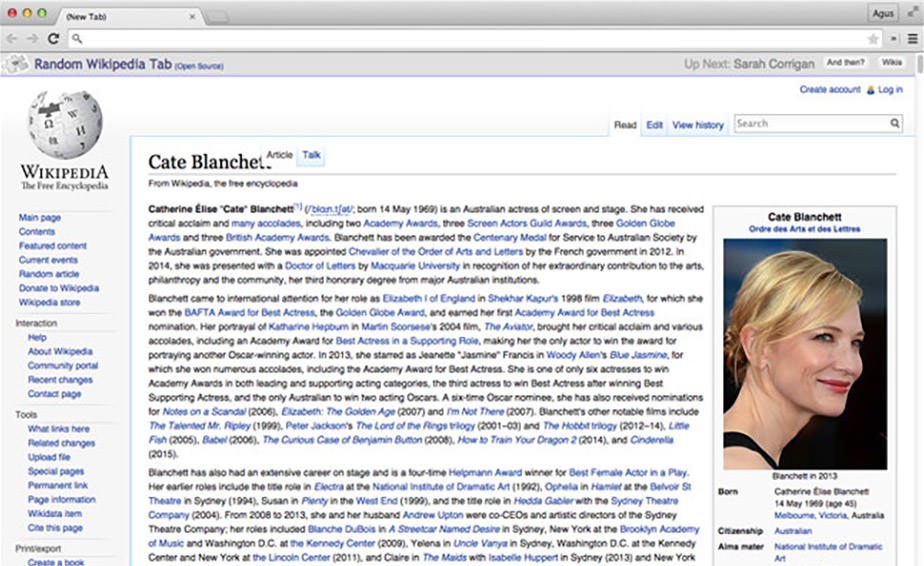Click the Macquarie University link
This screenshot has width=924, height=566.
pos(415,266)
